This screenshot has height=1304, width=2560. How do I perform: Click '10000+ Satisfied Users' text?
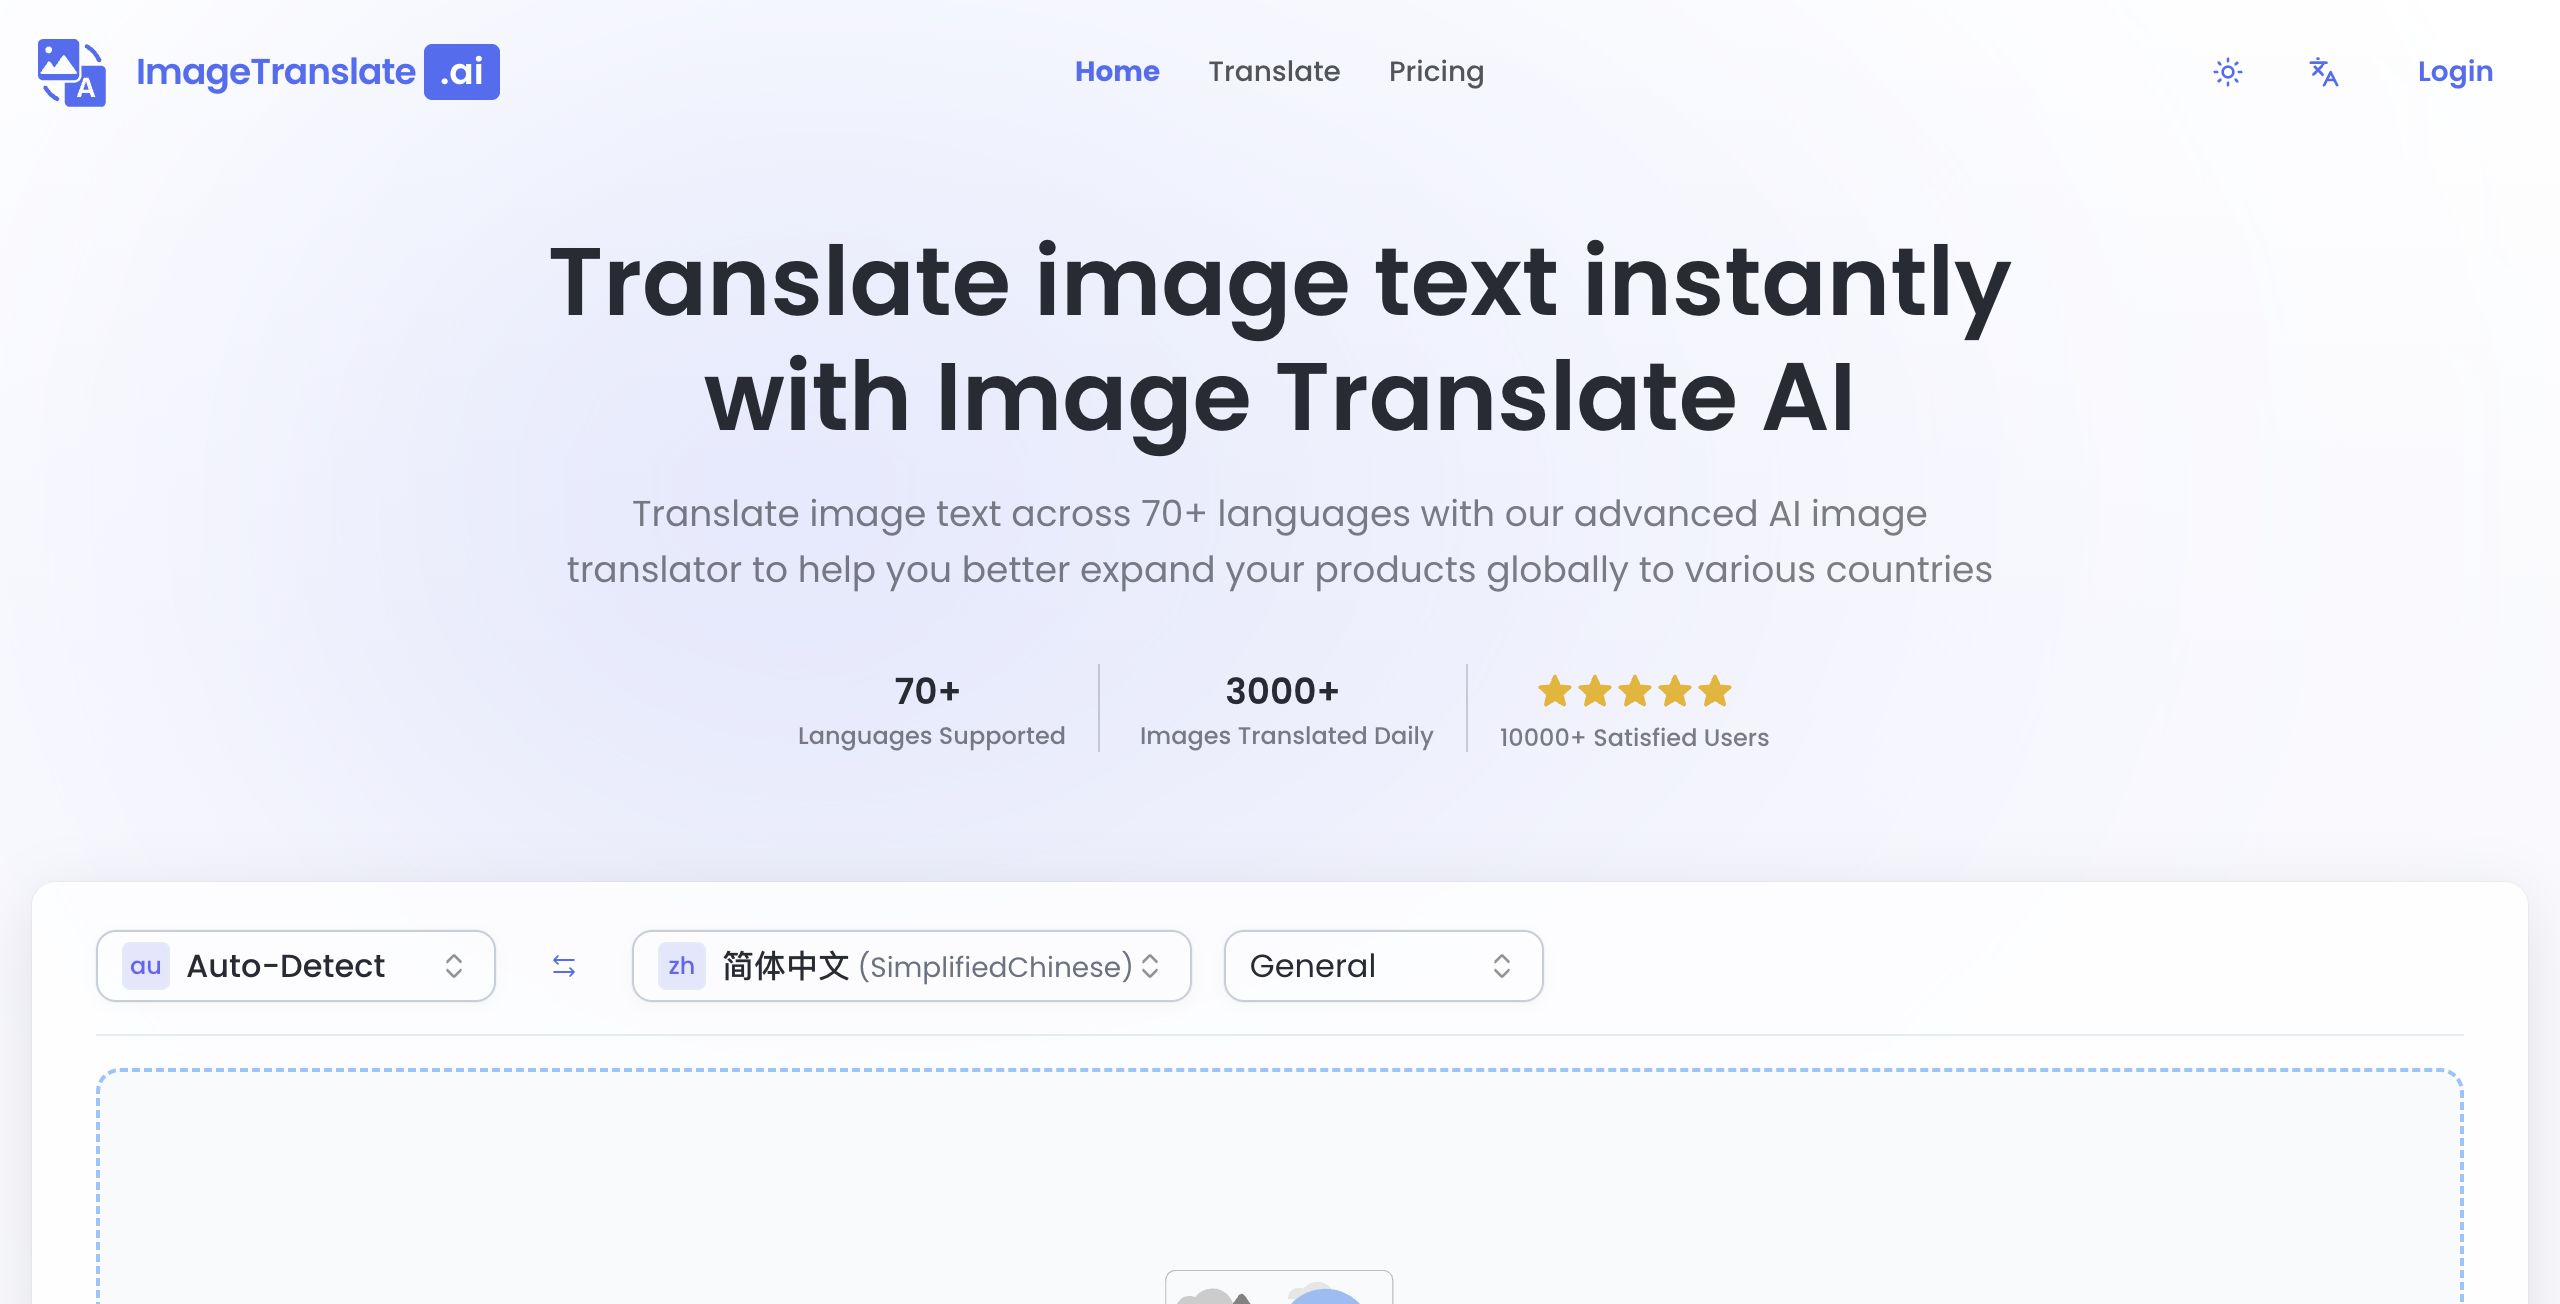1634,738
